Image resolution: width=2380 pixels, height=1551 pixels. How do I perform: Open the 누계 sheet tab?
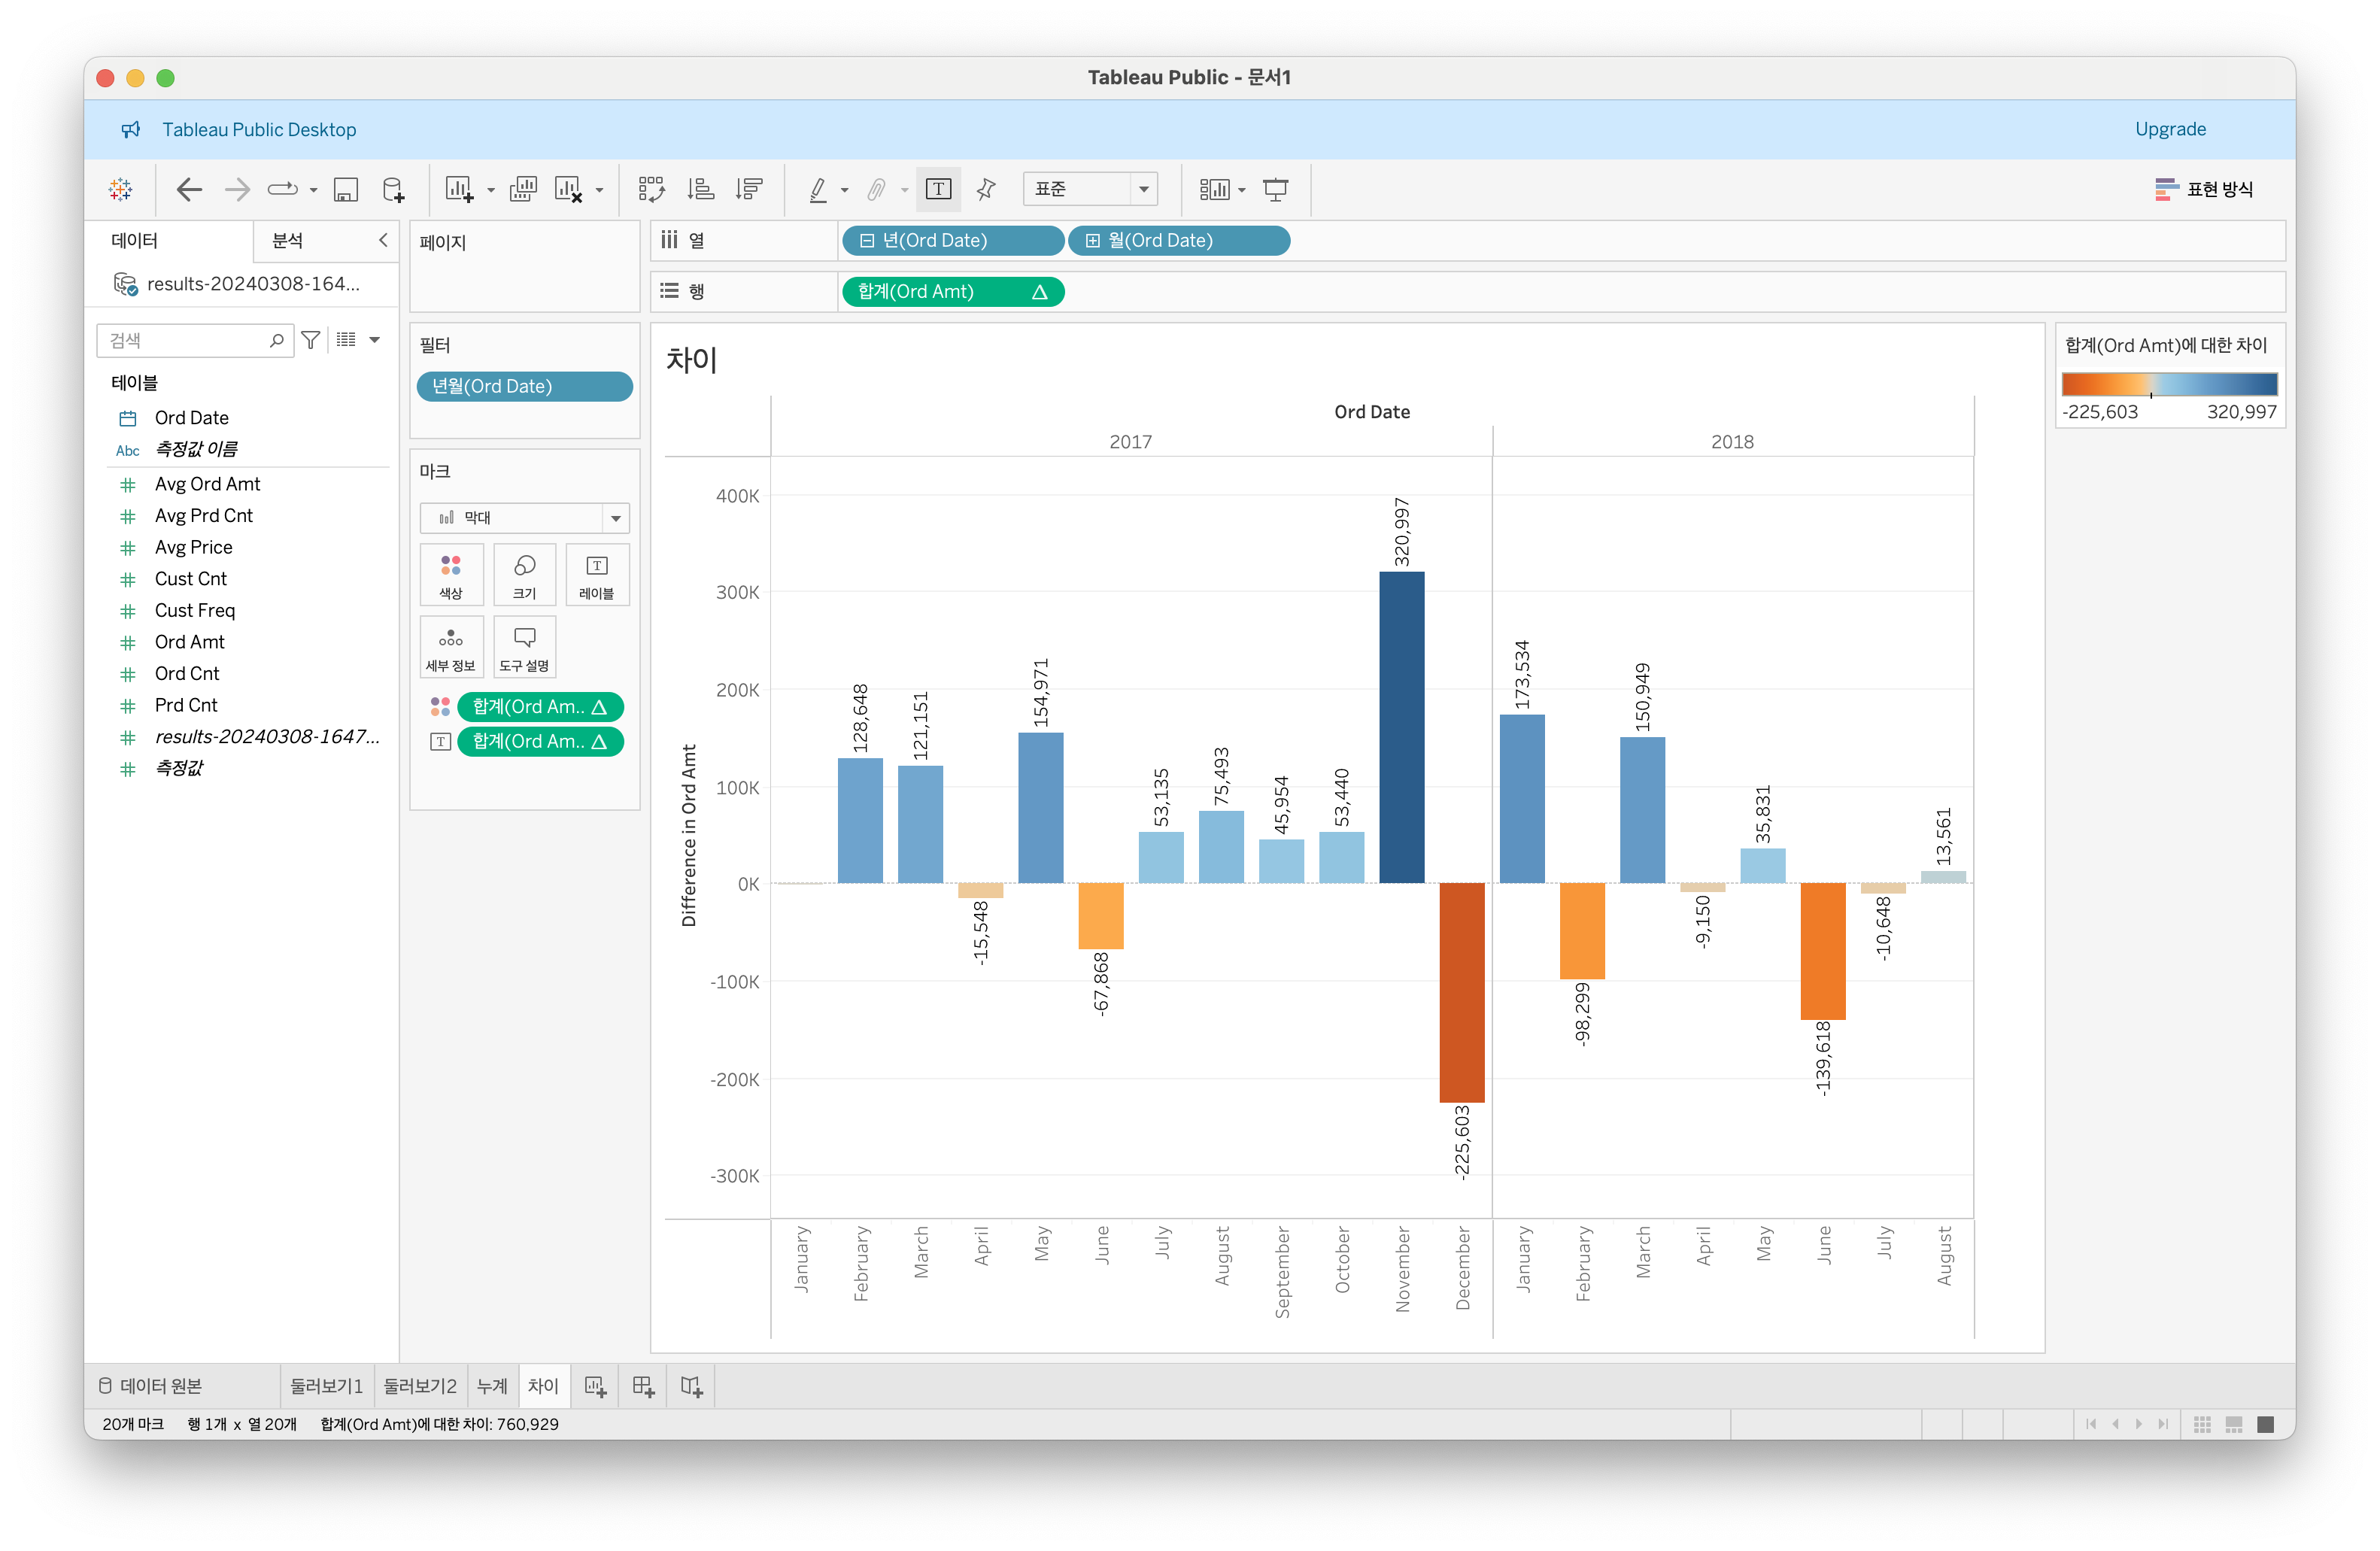click(x=492, y=1386)
